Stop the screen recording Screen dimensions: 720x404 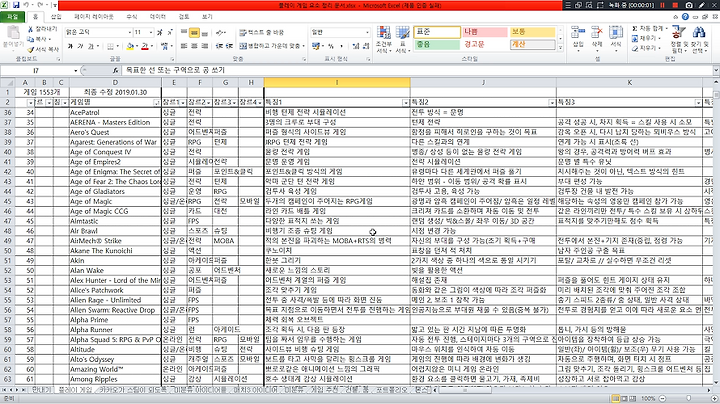(675, 5)
